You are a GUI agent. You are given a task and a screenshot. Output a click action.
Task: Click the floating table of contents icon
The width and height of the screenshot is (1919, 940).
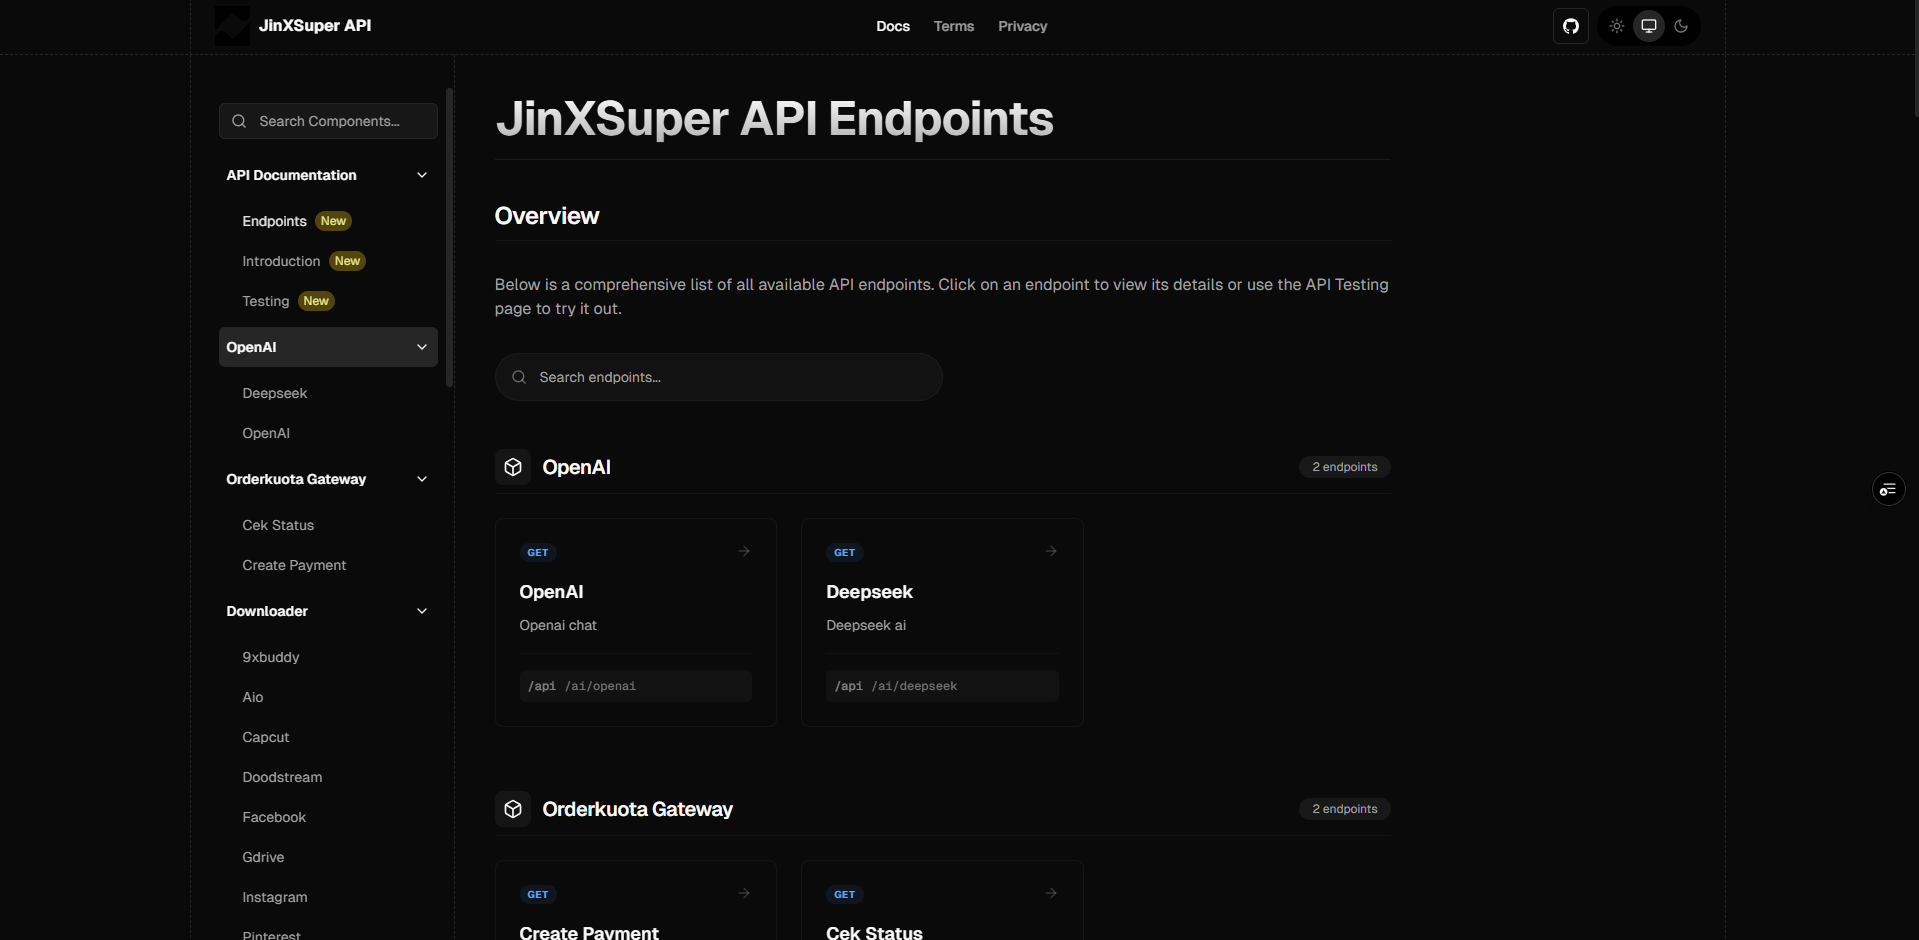(x=1887, y=489)
